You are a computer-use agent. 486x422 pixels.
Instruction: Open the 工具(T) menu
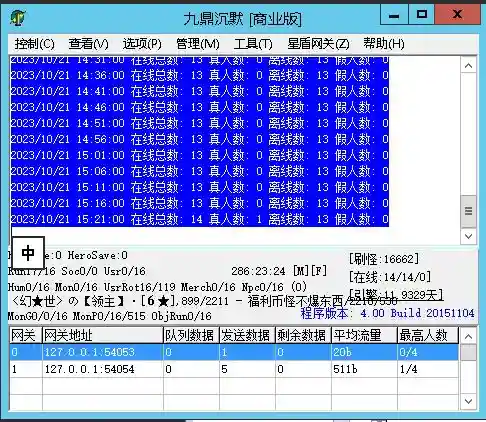click(253, 44)
